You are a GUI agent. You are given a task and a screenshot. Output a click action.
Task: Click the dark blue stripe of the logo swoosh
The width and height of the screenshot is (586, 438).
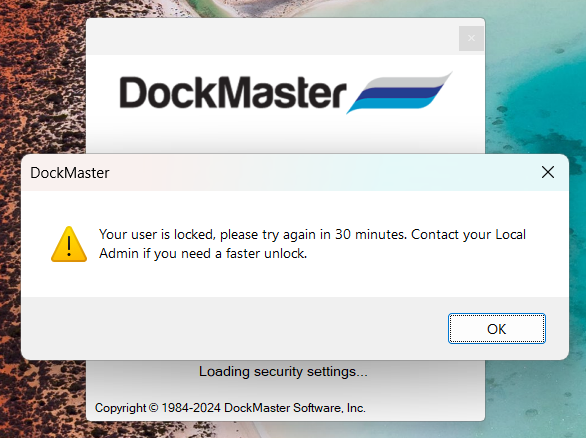[400, 92]
